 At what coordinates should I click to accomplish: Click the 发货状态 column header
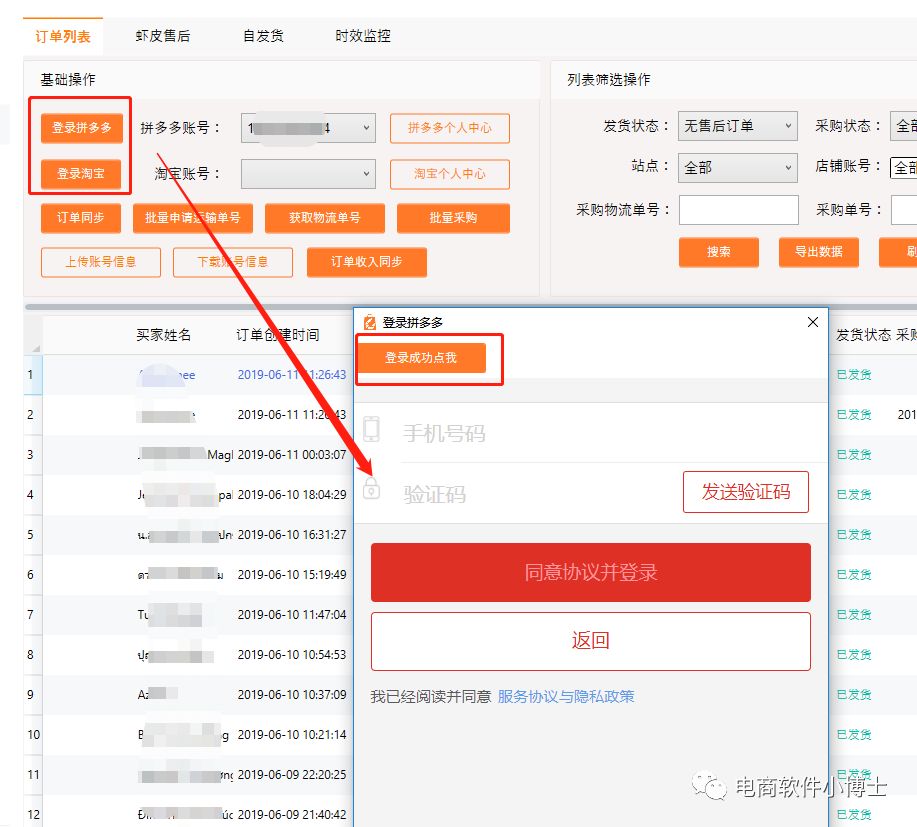click(863, 335)
